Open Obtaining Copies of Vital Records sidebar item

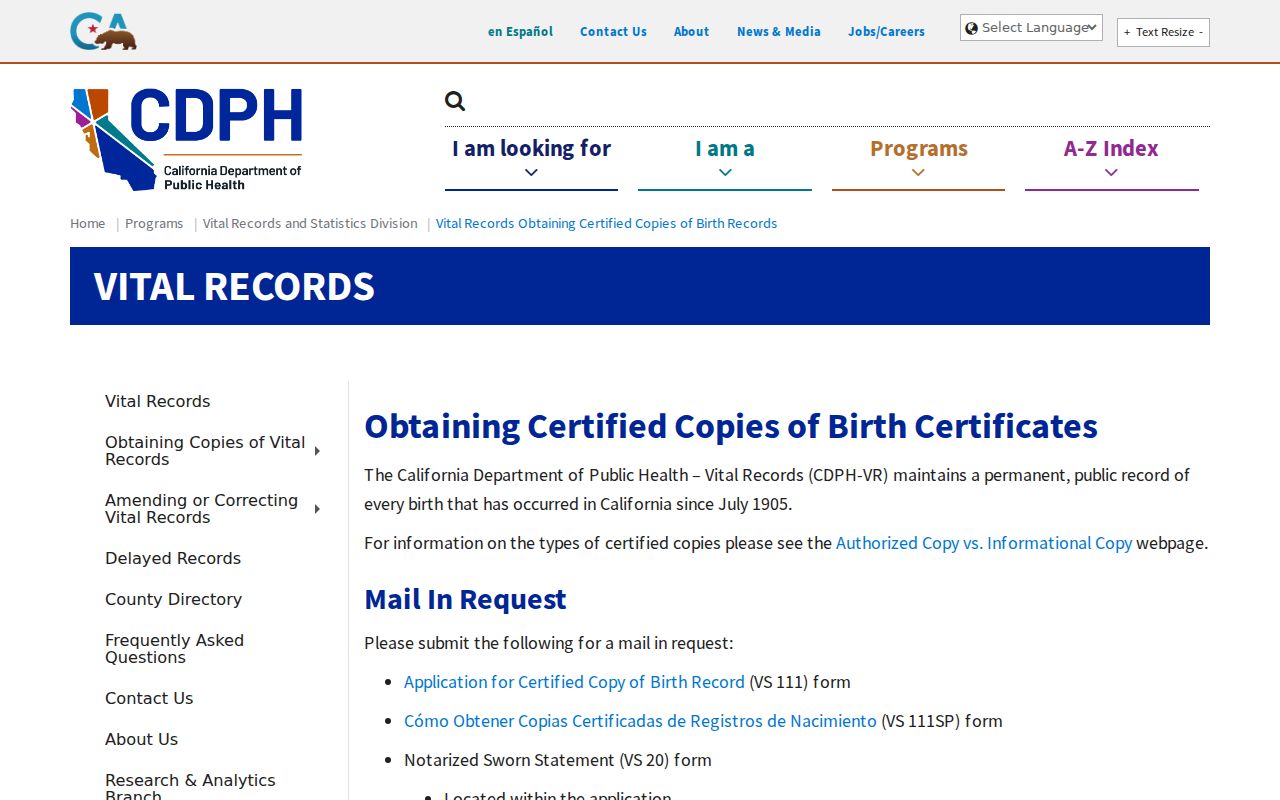(x=205, y=451)
